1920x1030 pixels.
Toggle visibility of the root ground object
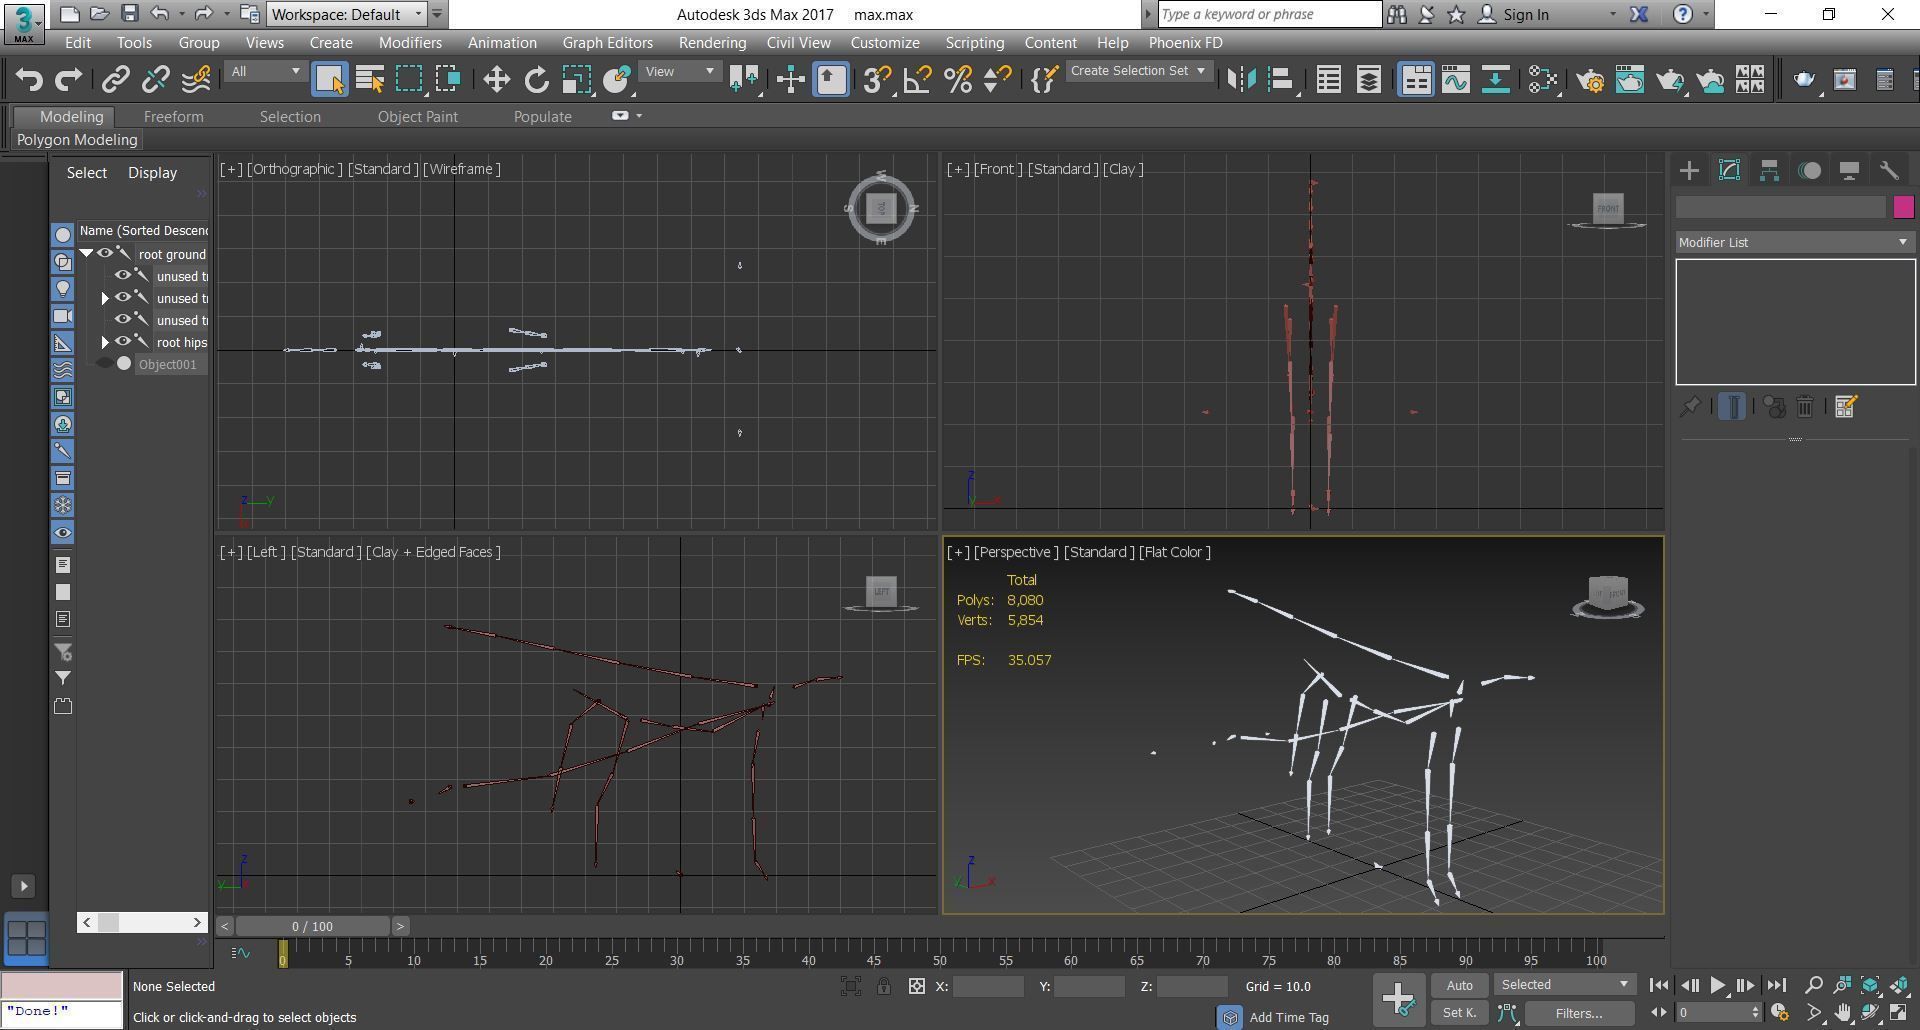click(x=104, y=254)
